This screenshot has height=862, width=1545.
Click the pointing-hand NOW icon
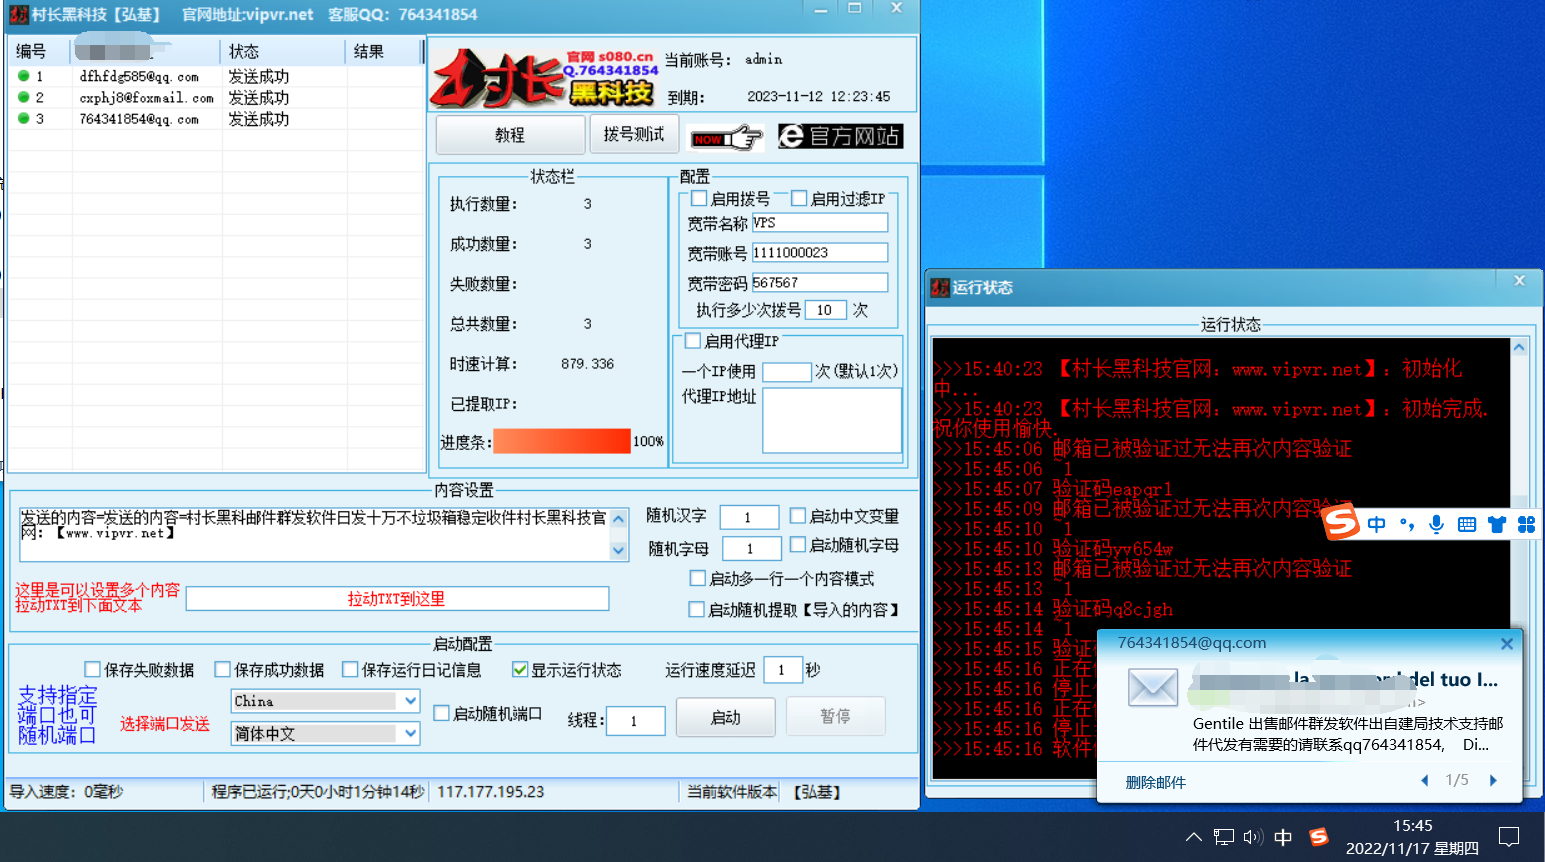tap(728, 137)
